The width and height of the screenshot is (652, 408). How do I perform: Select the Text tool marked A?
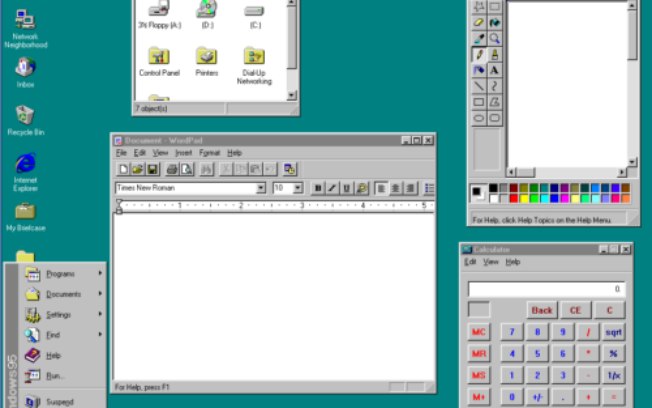[x=494, y=70]
